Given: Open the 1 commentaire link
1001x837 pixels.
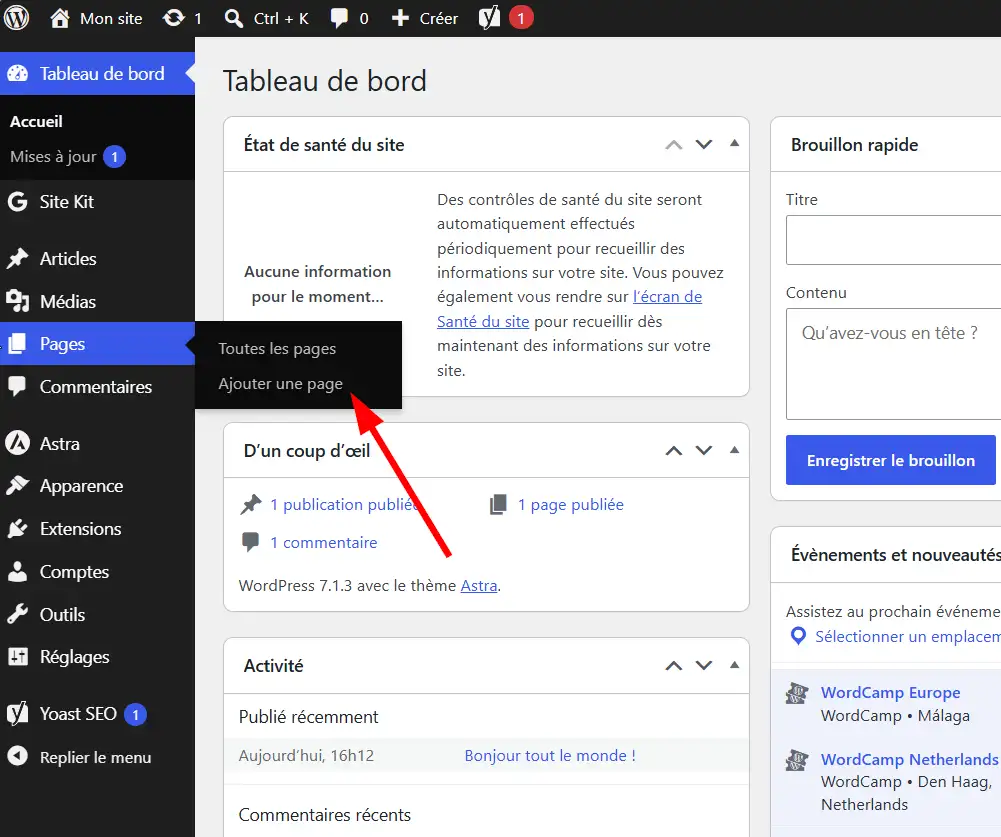Looking at the screenshot, I should 324,543.
